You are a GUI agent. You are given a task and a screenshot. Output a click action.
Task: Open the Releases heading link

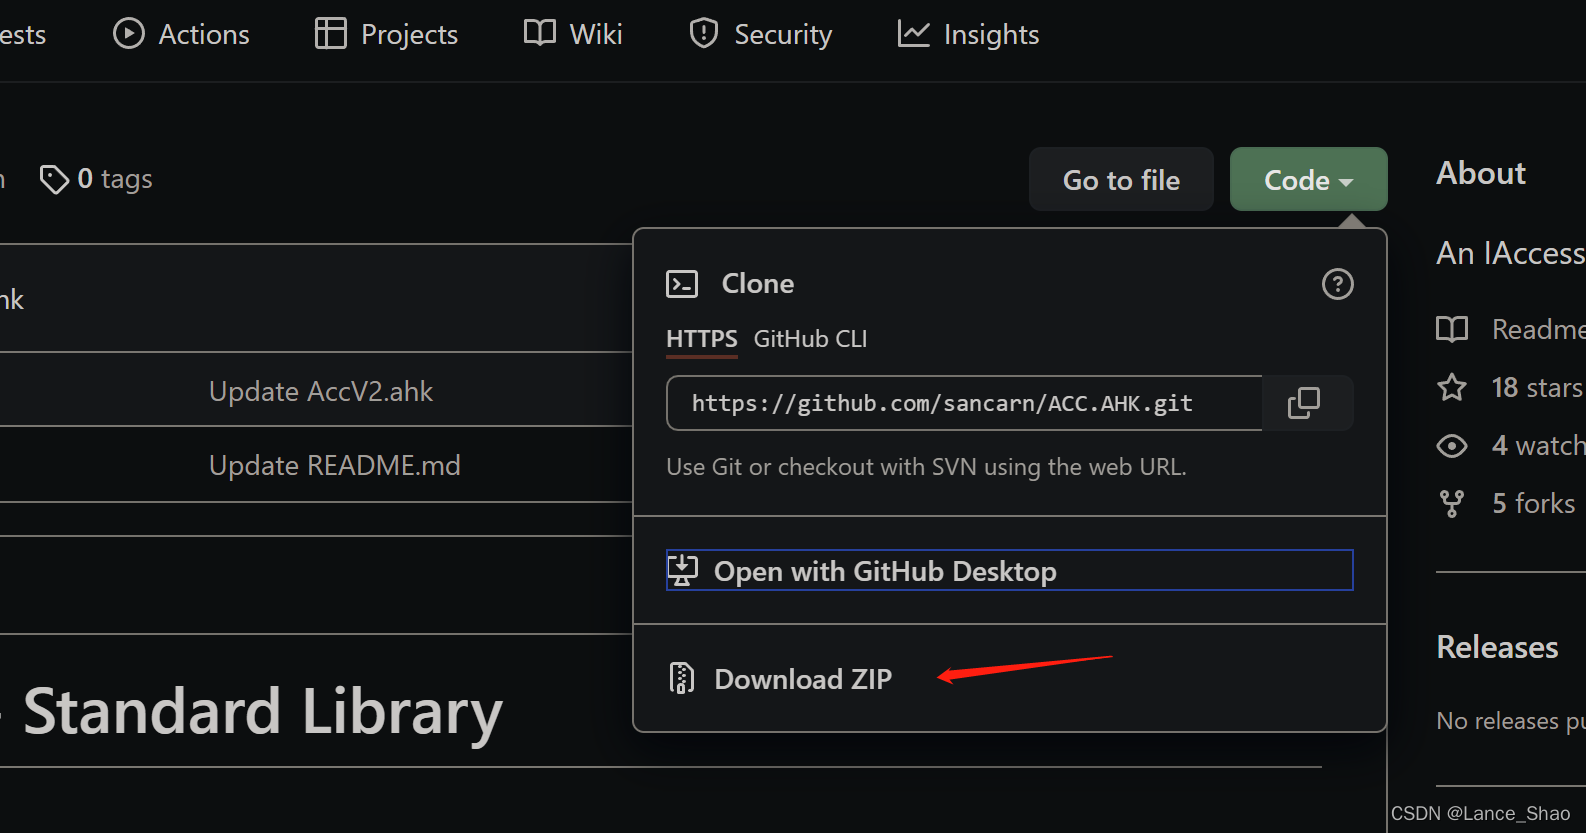(1497, 647)
